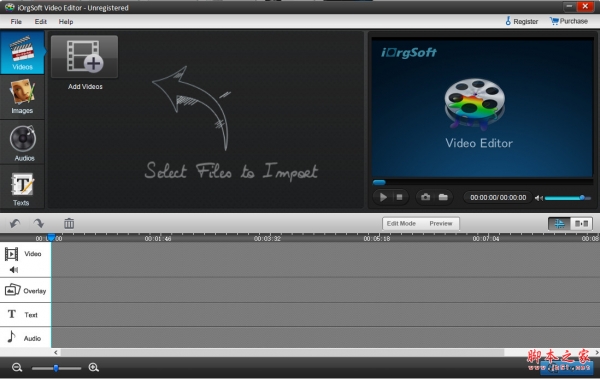Adjust the timeline zoom slider
This screenshot has width=600, height=379.
(56, 368)
